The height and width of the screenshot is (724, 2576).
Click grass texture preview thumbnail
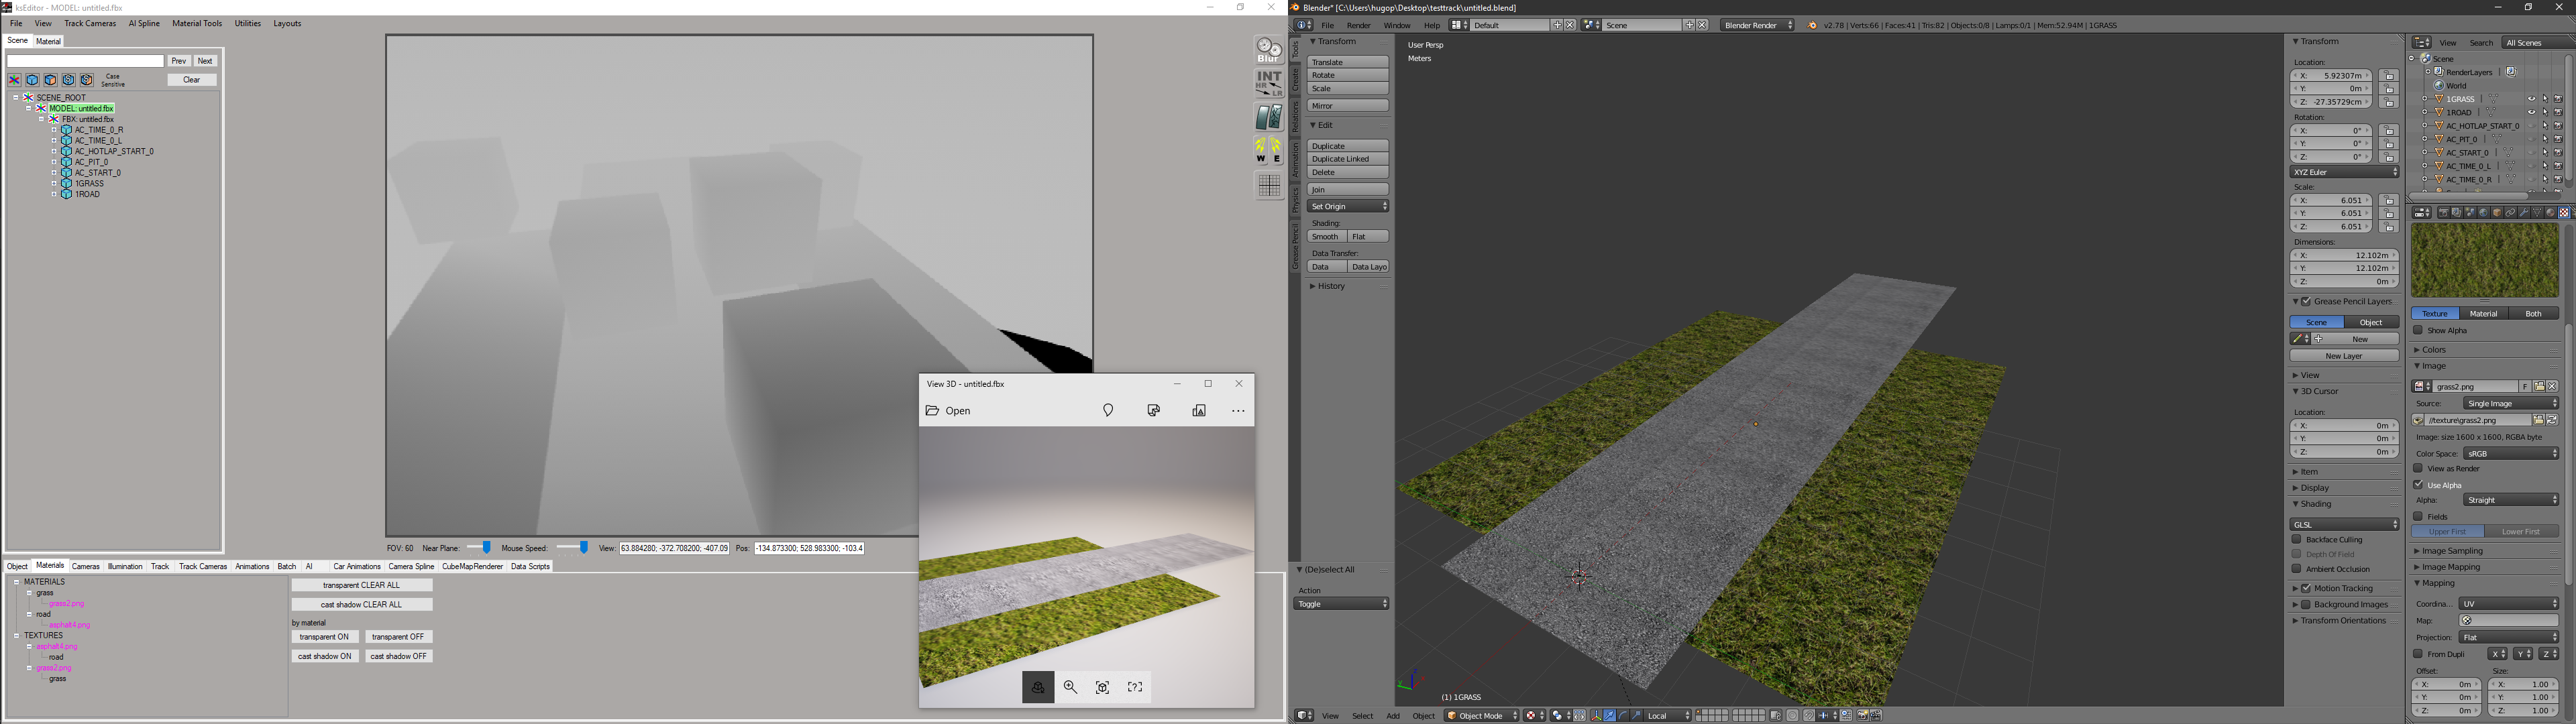click(x=2484, y=259)
